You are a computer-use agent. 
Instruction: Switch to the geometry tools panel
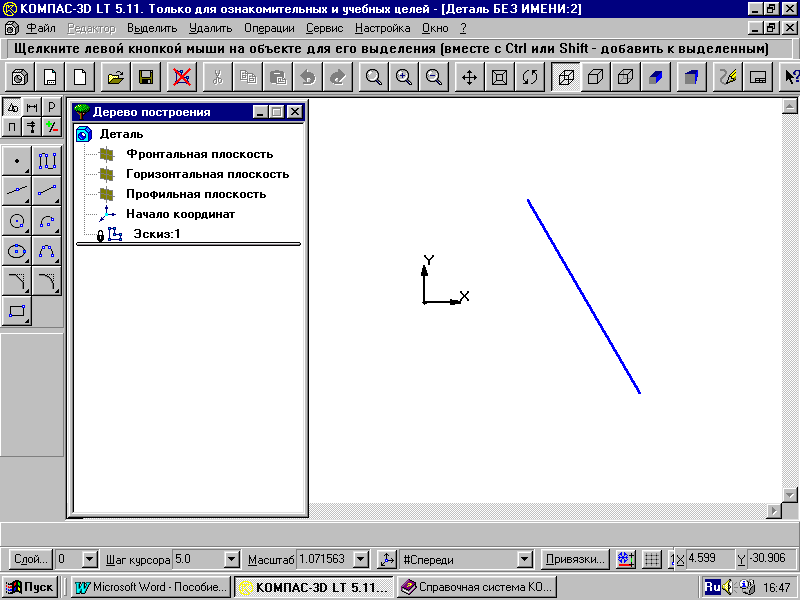point(12,107)
